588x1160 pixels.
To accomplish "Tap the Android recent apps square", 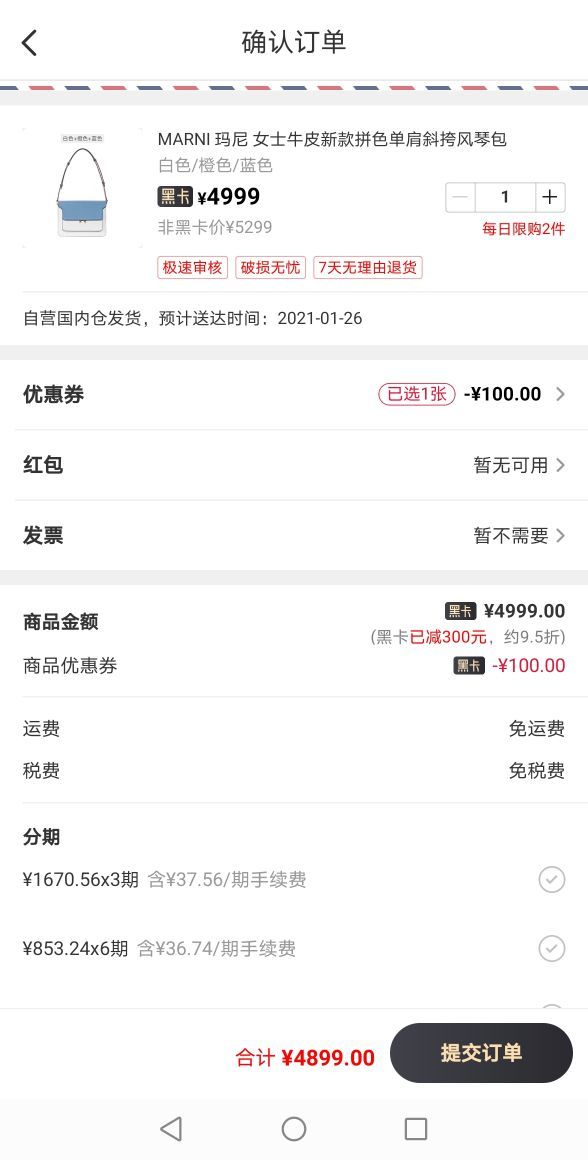I will click(x=416, y=1129).
